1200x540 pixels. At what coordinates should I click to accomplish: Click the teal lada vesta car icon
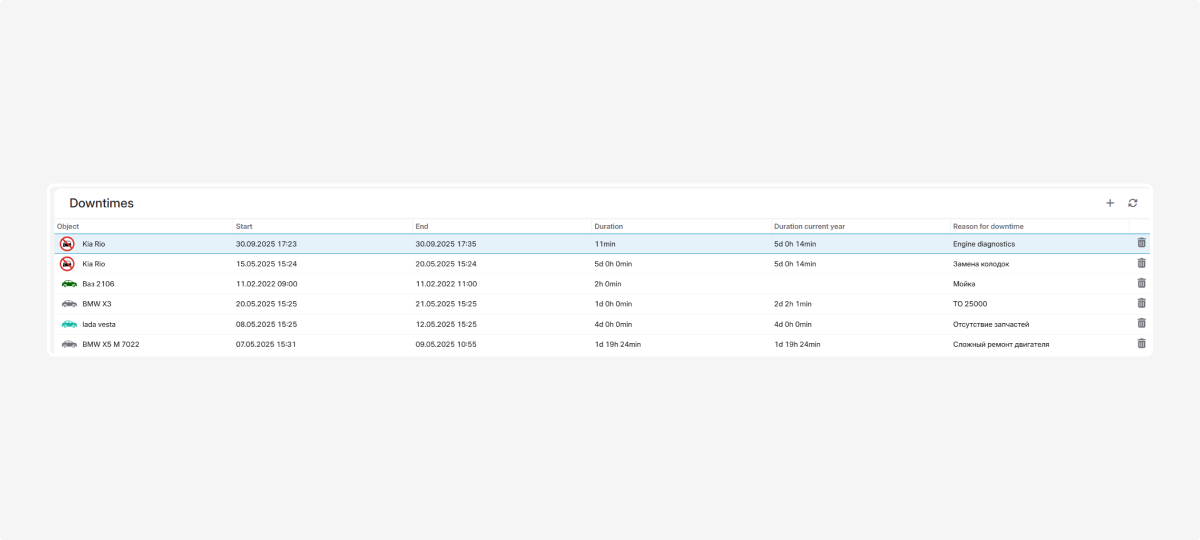point(68,324)
